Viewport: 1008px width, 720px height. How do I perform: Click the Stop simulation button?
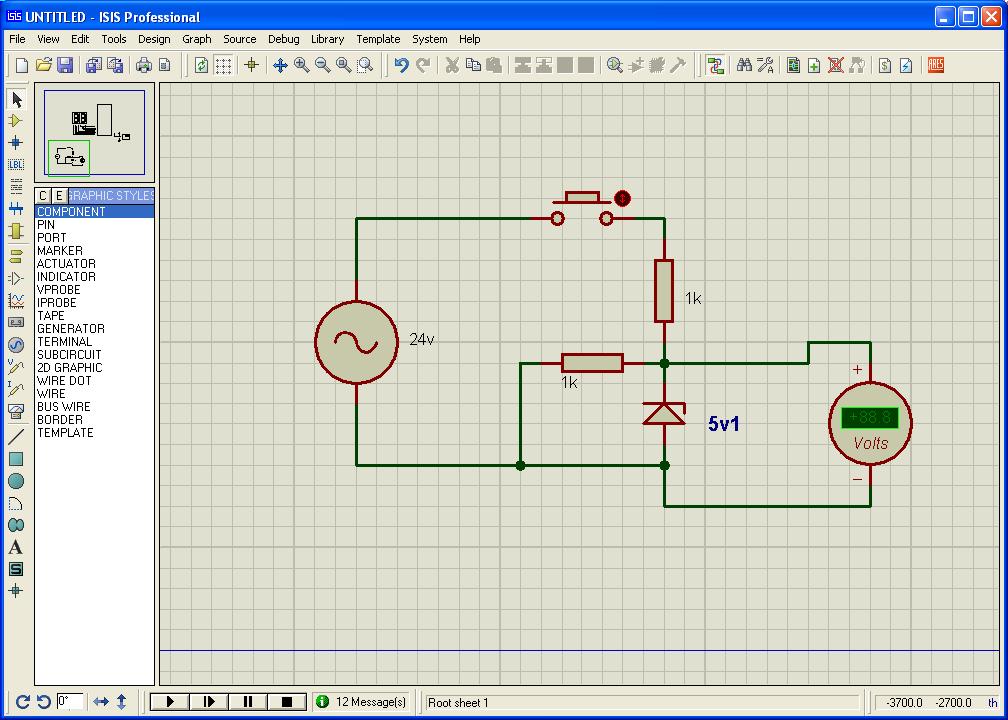tap(287, 702)
